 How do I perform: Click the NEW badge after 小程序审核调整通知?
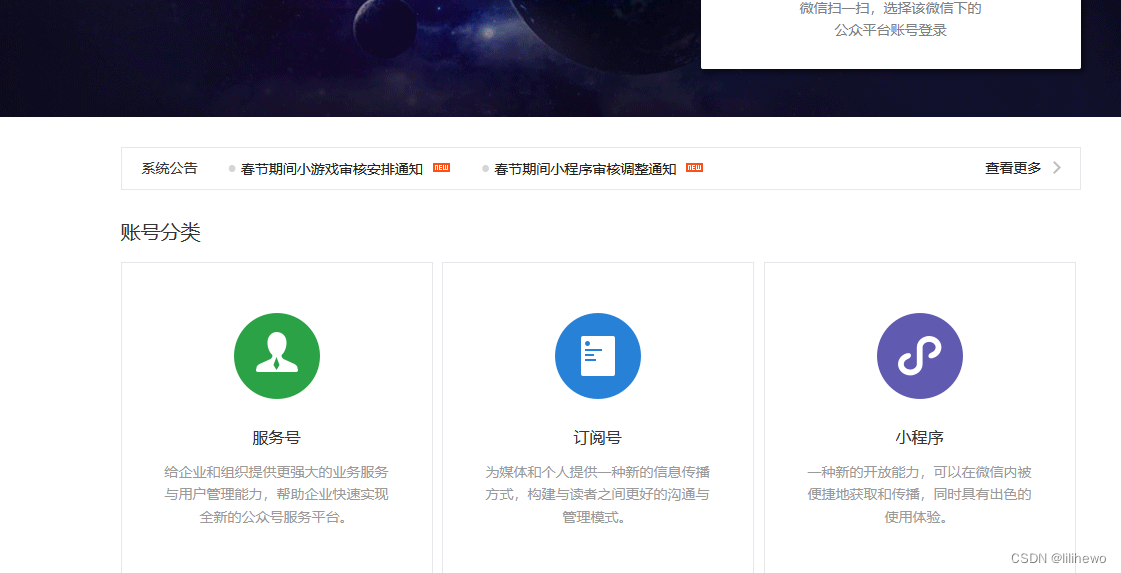(694, 168)
